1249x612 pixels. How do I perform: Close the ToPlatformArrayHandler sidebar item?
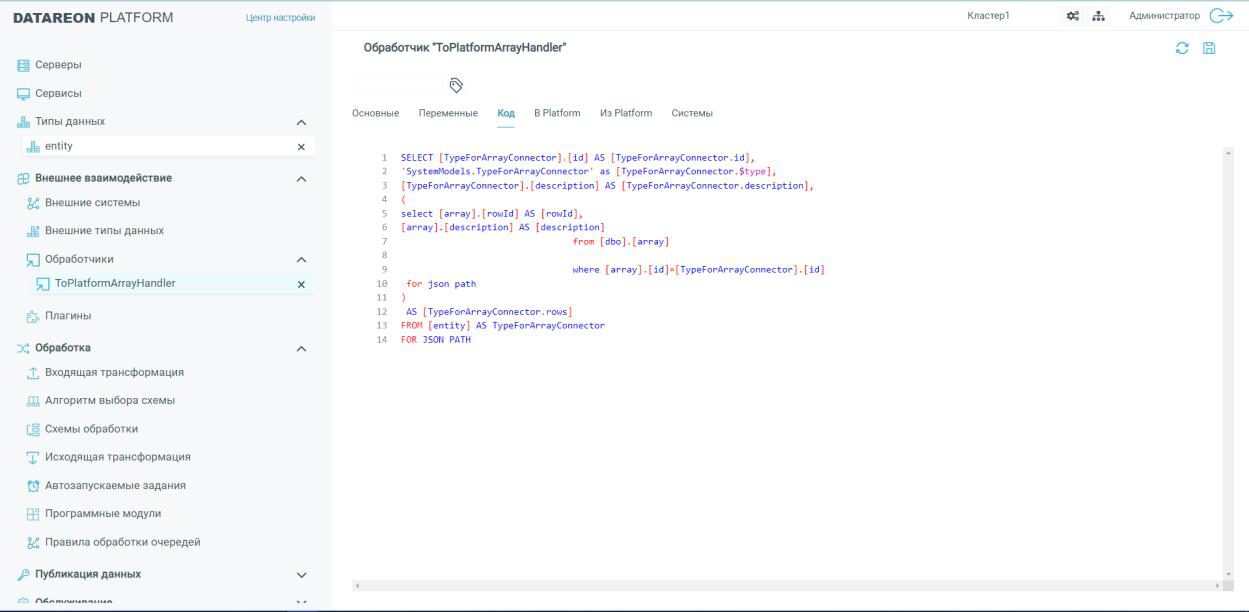click(301, 284)
